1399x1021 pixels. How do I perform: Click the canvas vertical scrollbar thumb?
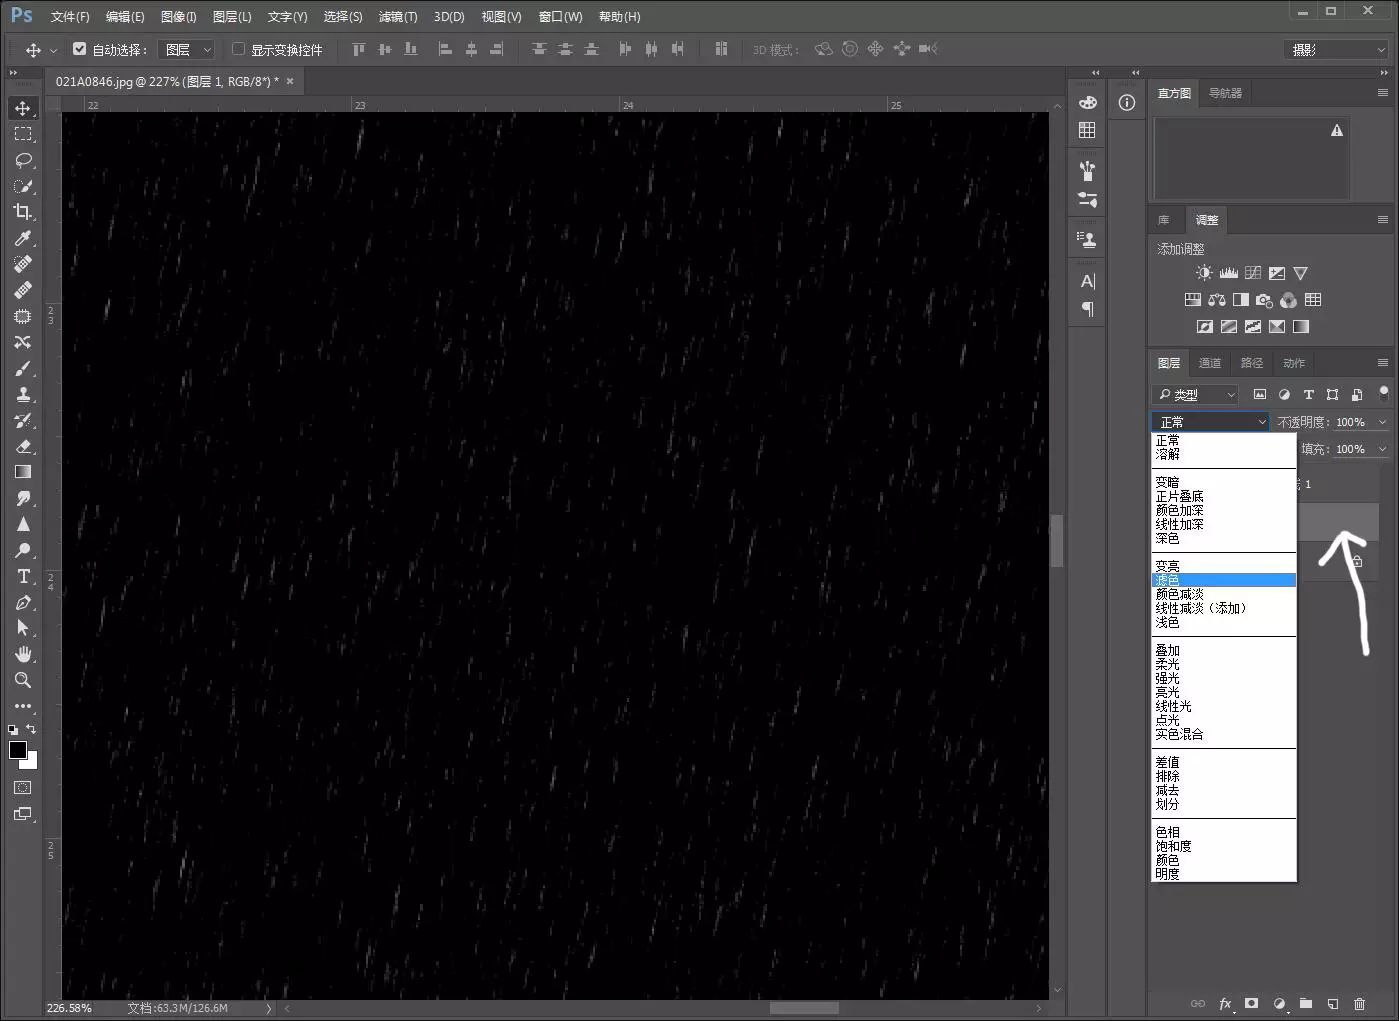(x=1057, y=541)
